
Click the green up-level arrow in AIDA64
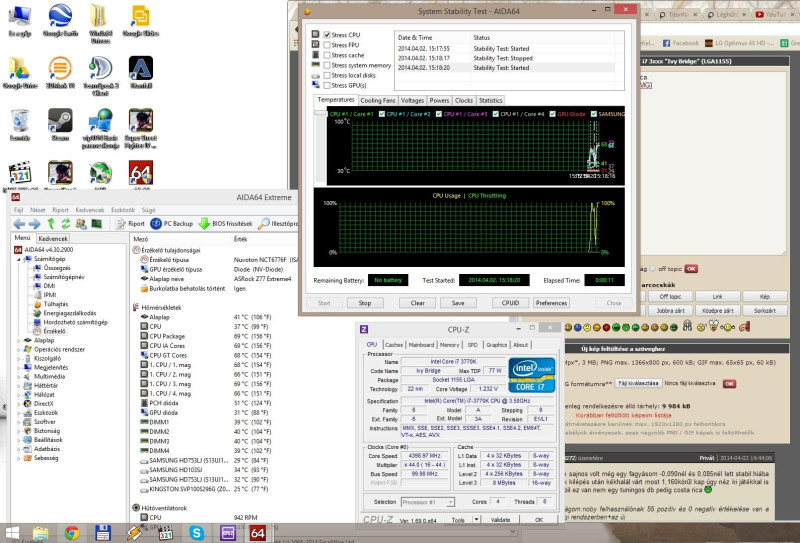click(51, 224)
